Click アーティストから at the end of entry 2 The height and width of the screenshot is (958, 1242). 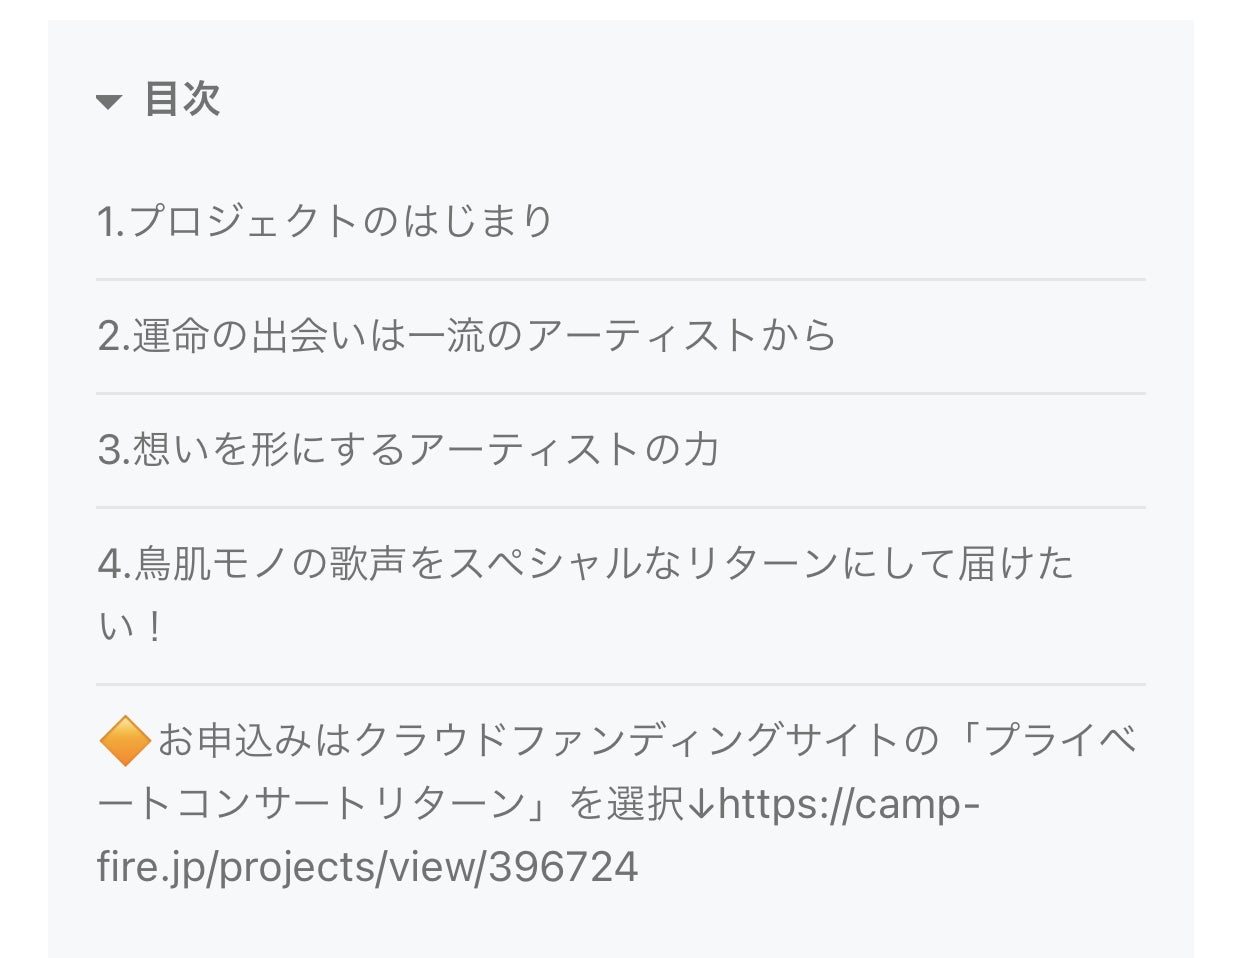682,336
